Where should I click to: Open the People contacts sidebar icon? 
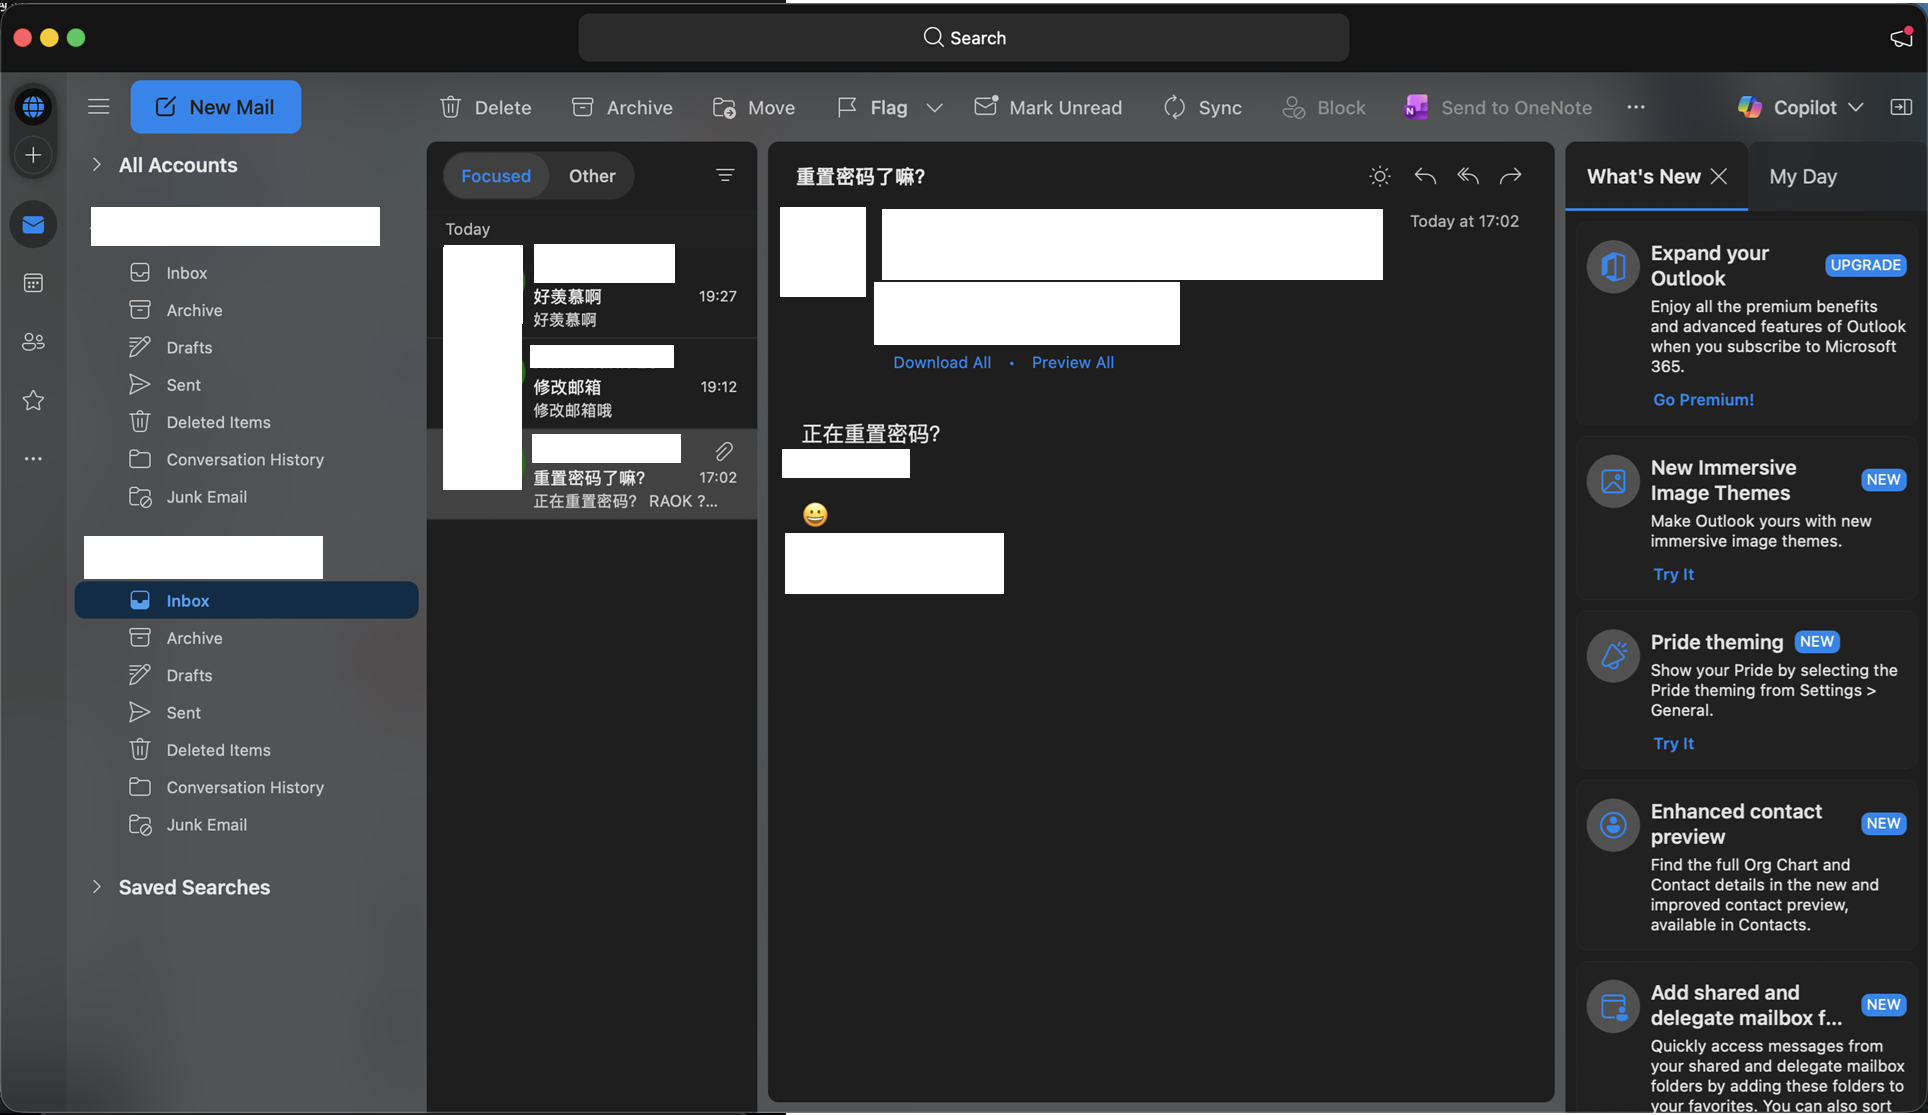tap(33, 342)
